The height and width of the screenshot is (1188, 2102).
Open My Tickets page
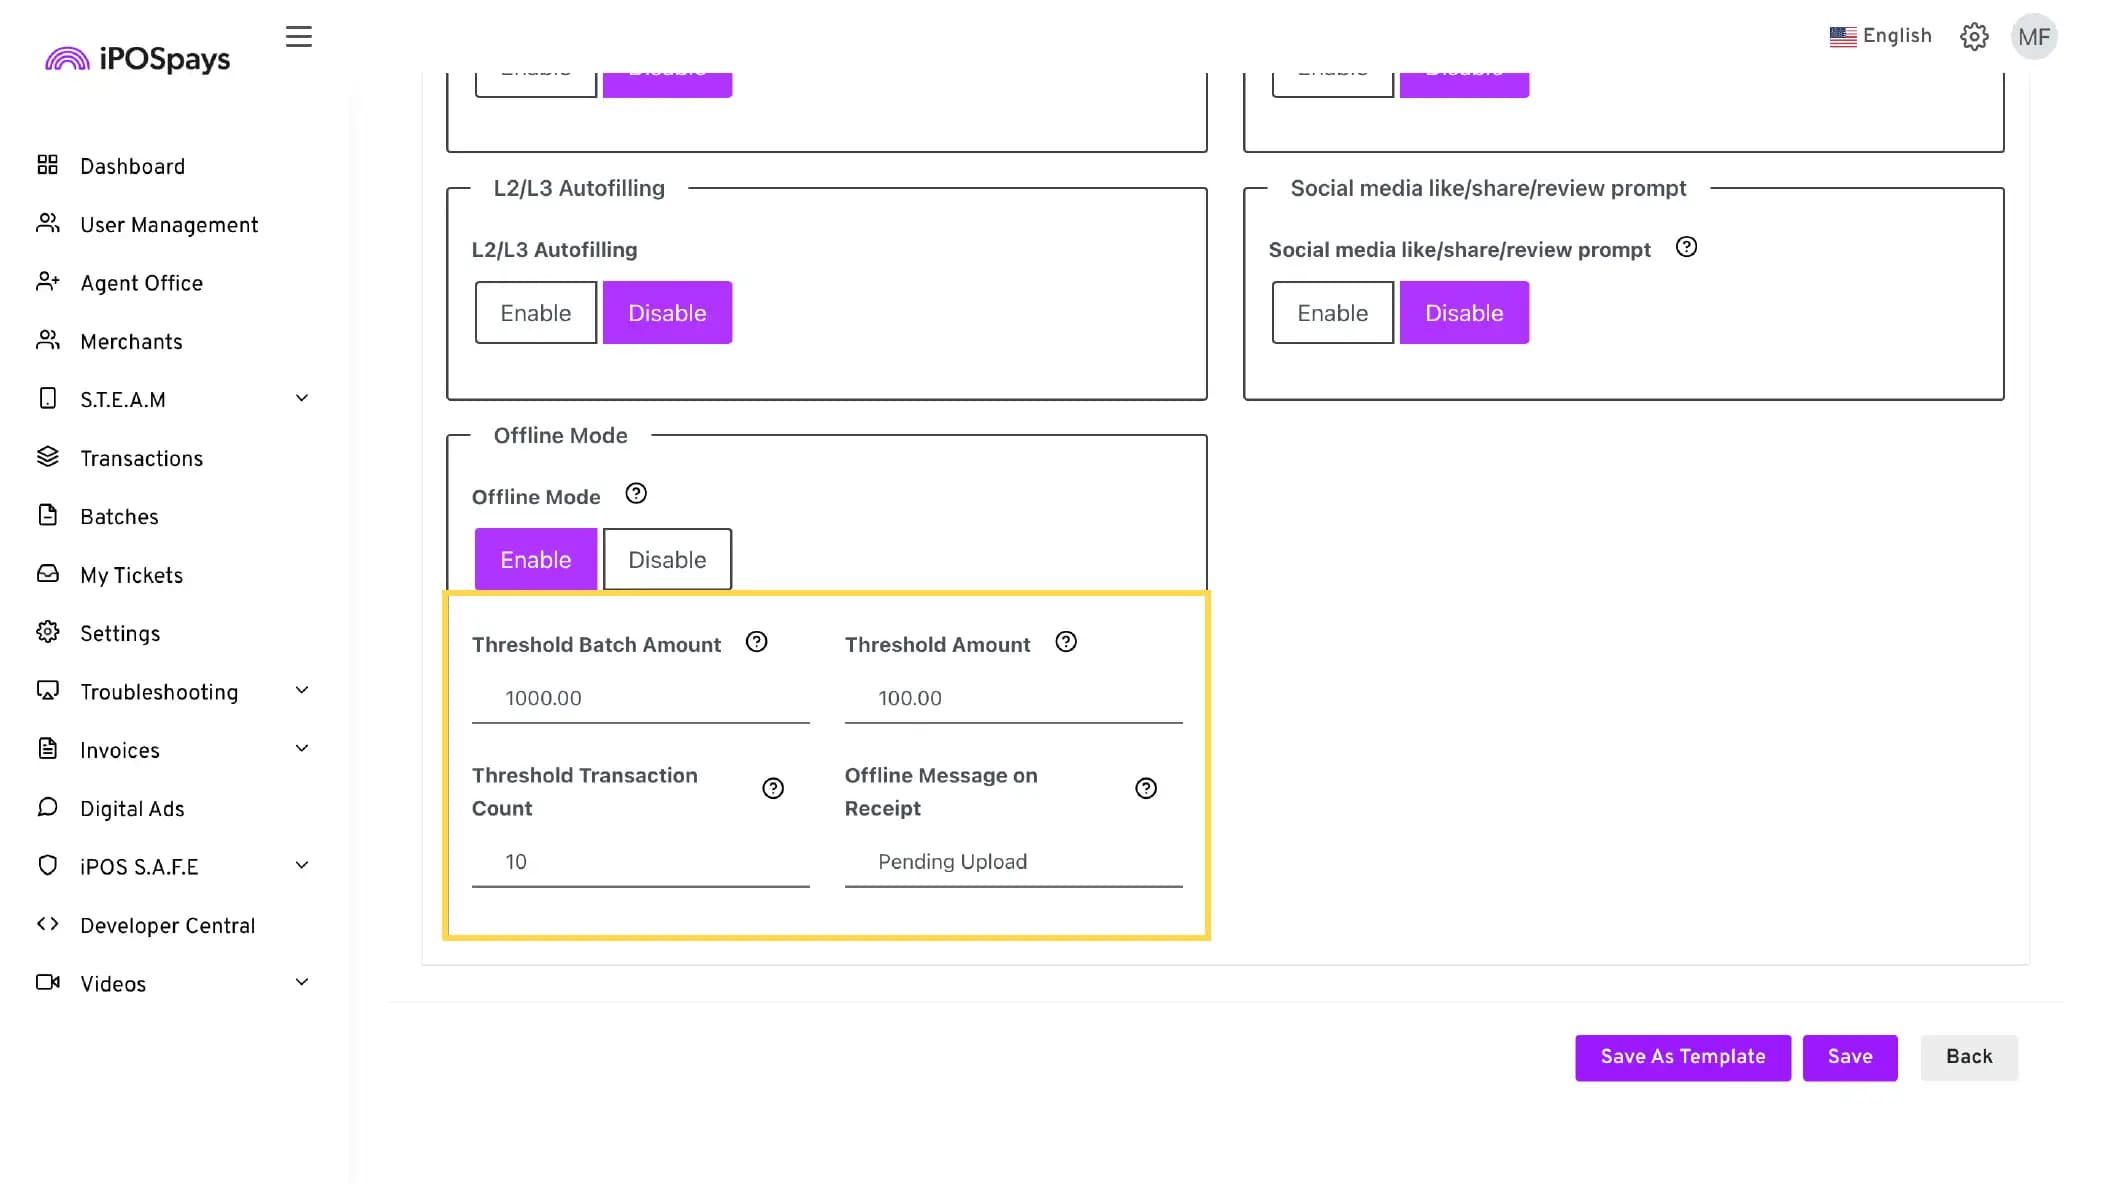coord(131,576)
